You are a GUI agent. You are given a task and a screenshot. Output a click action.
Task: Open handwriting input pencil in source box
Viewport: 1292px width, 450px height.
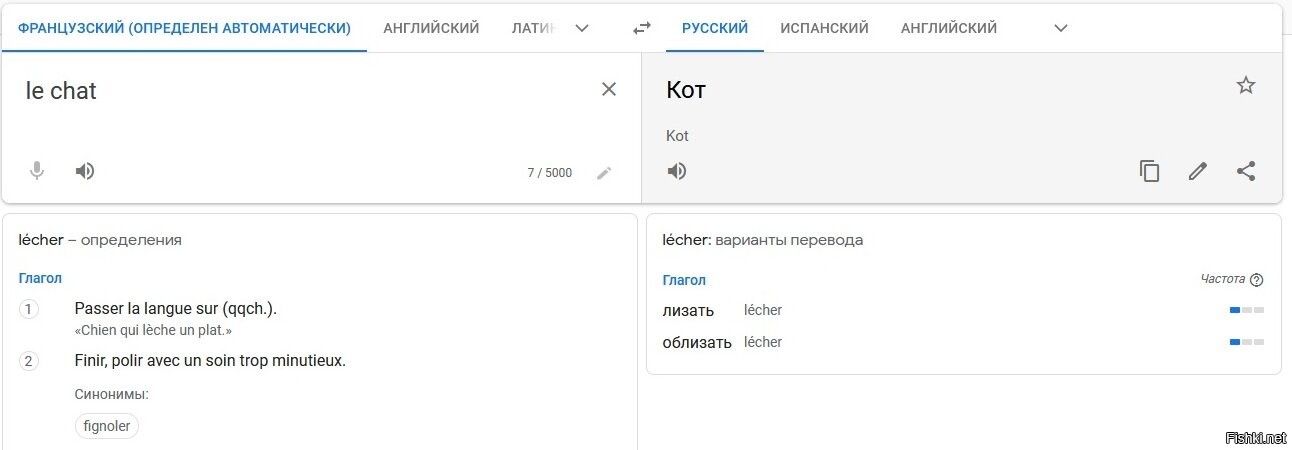(x=604, y=173)
